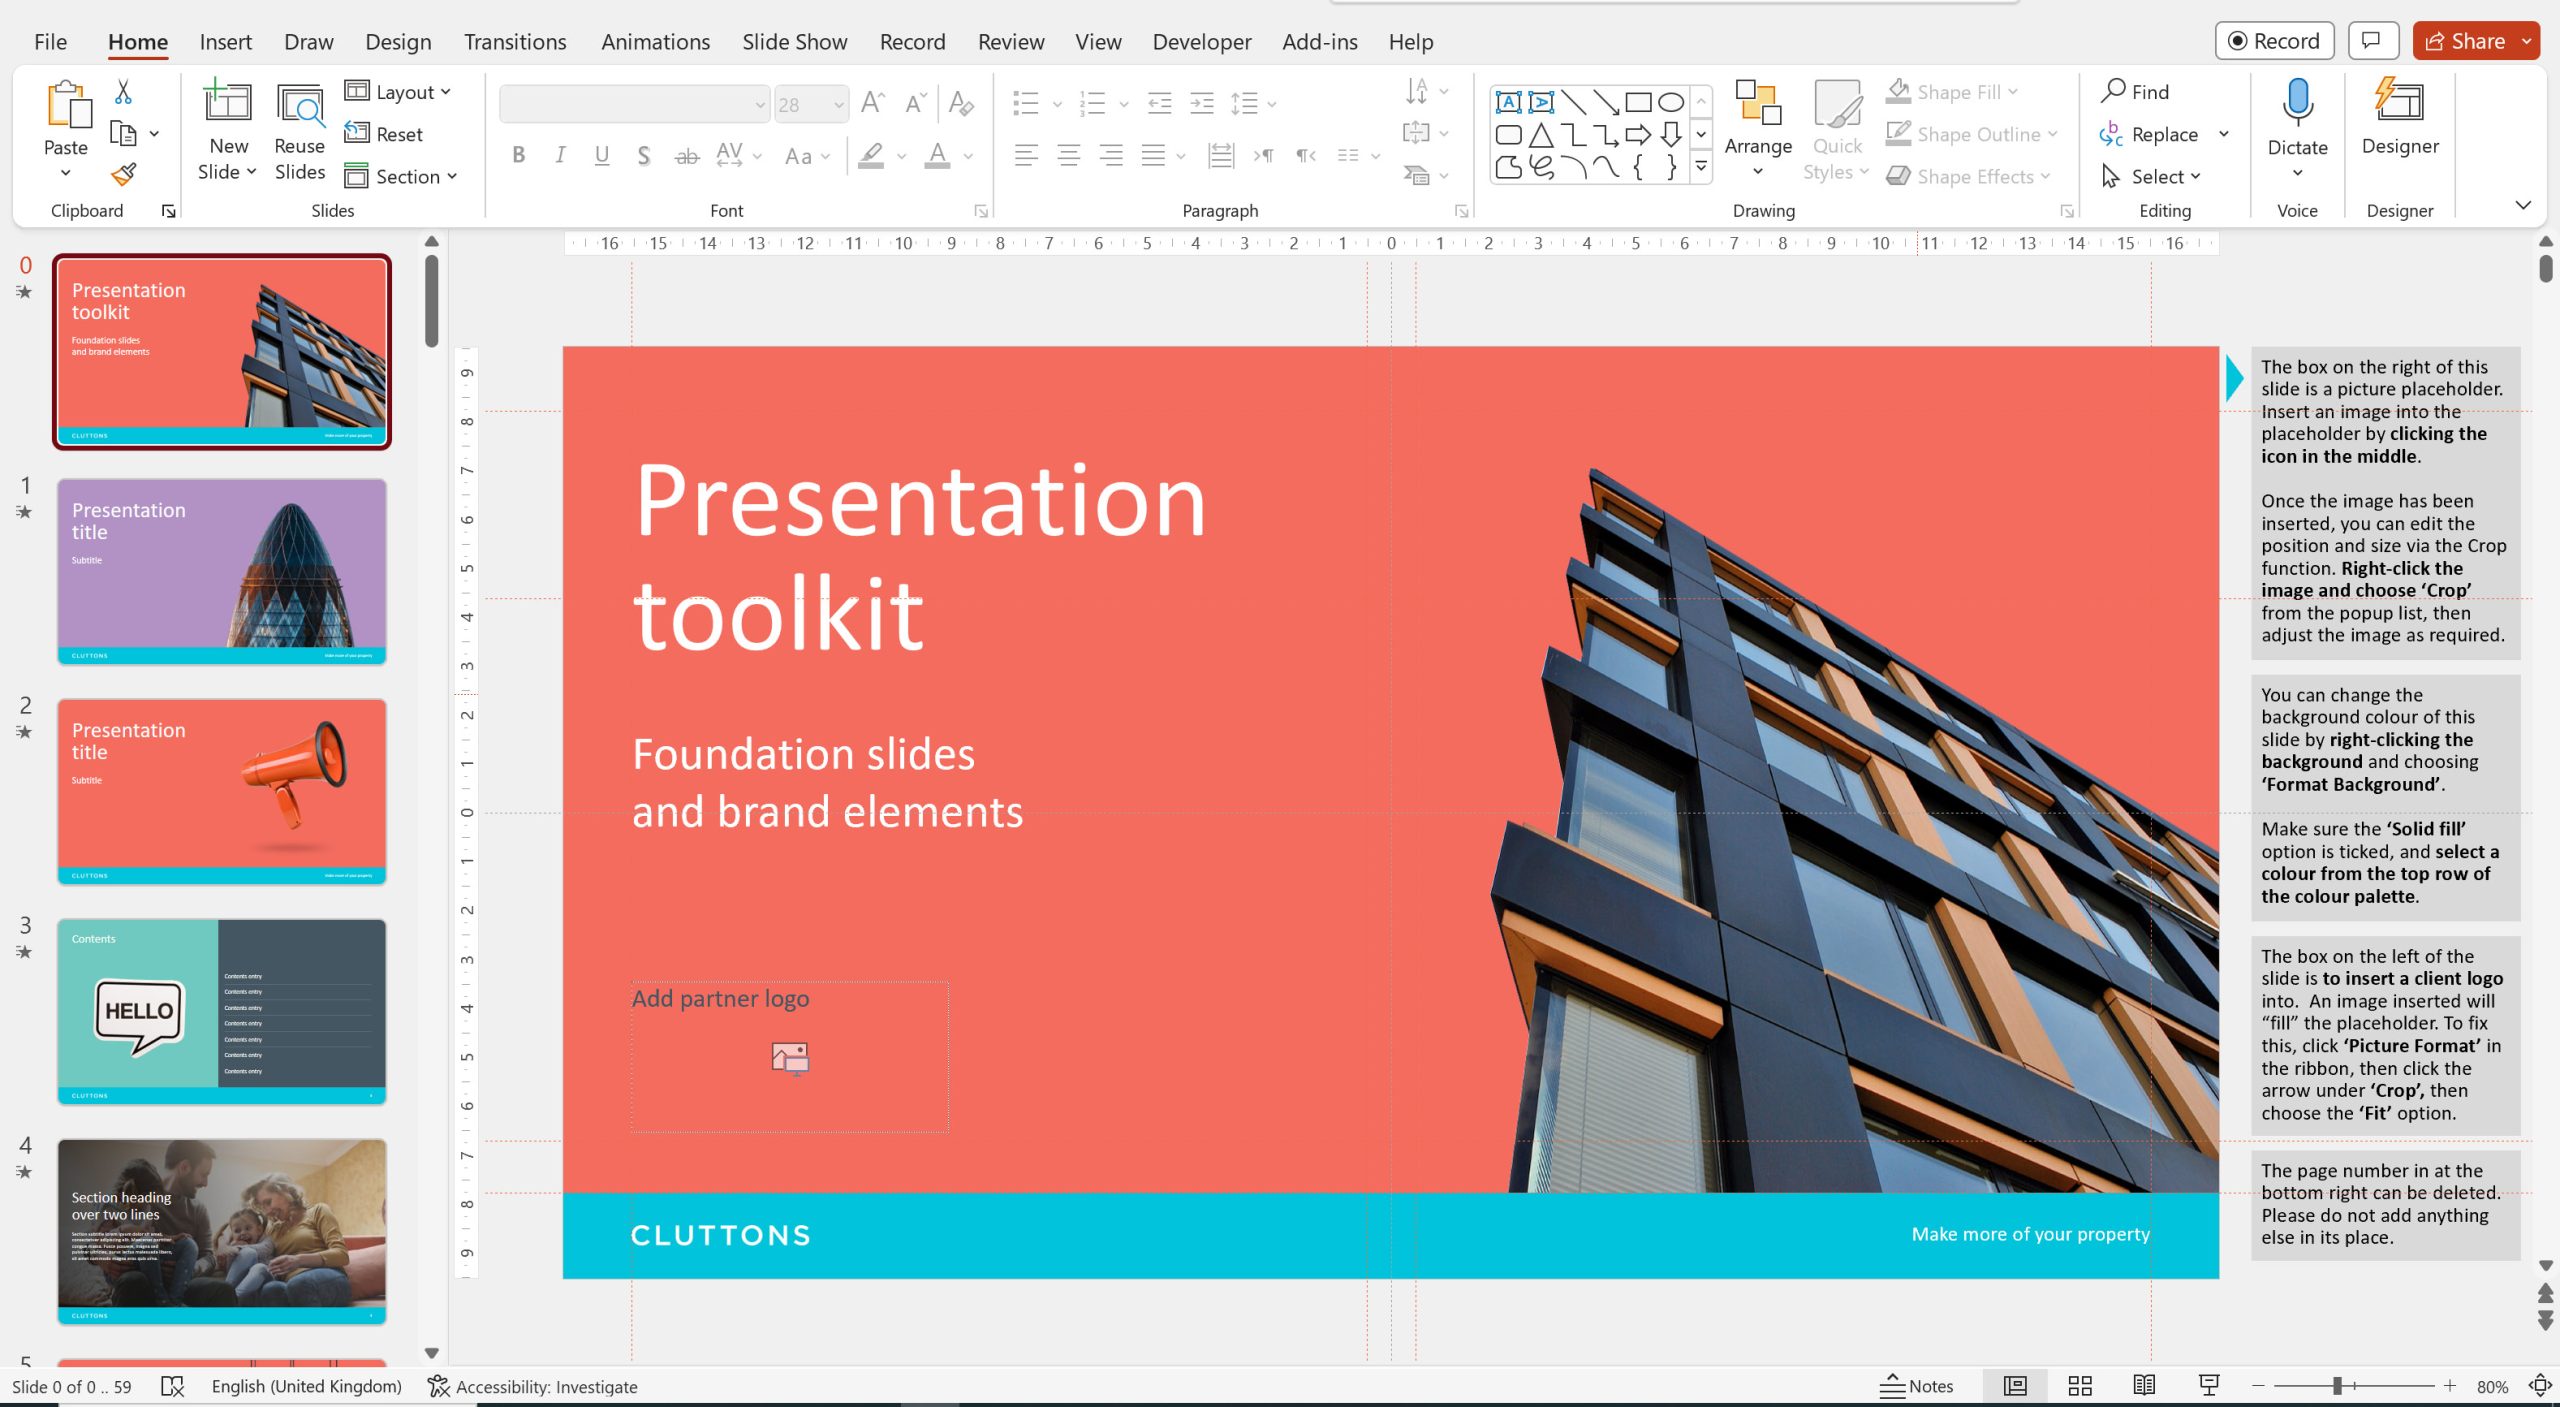This screenshot has height=1407, width=2560.
Task: Switch to Slide Sorter view
Action: pyautogui.click(x=2080, y=1385)
